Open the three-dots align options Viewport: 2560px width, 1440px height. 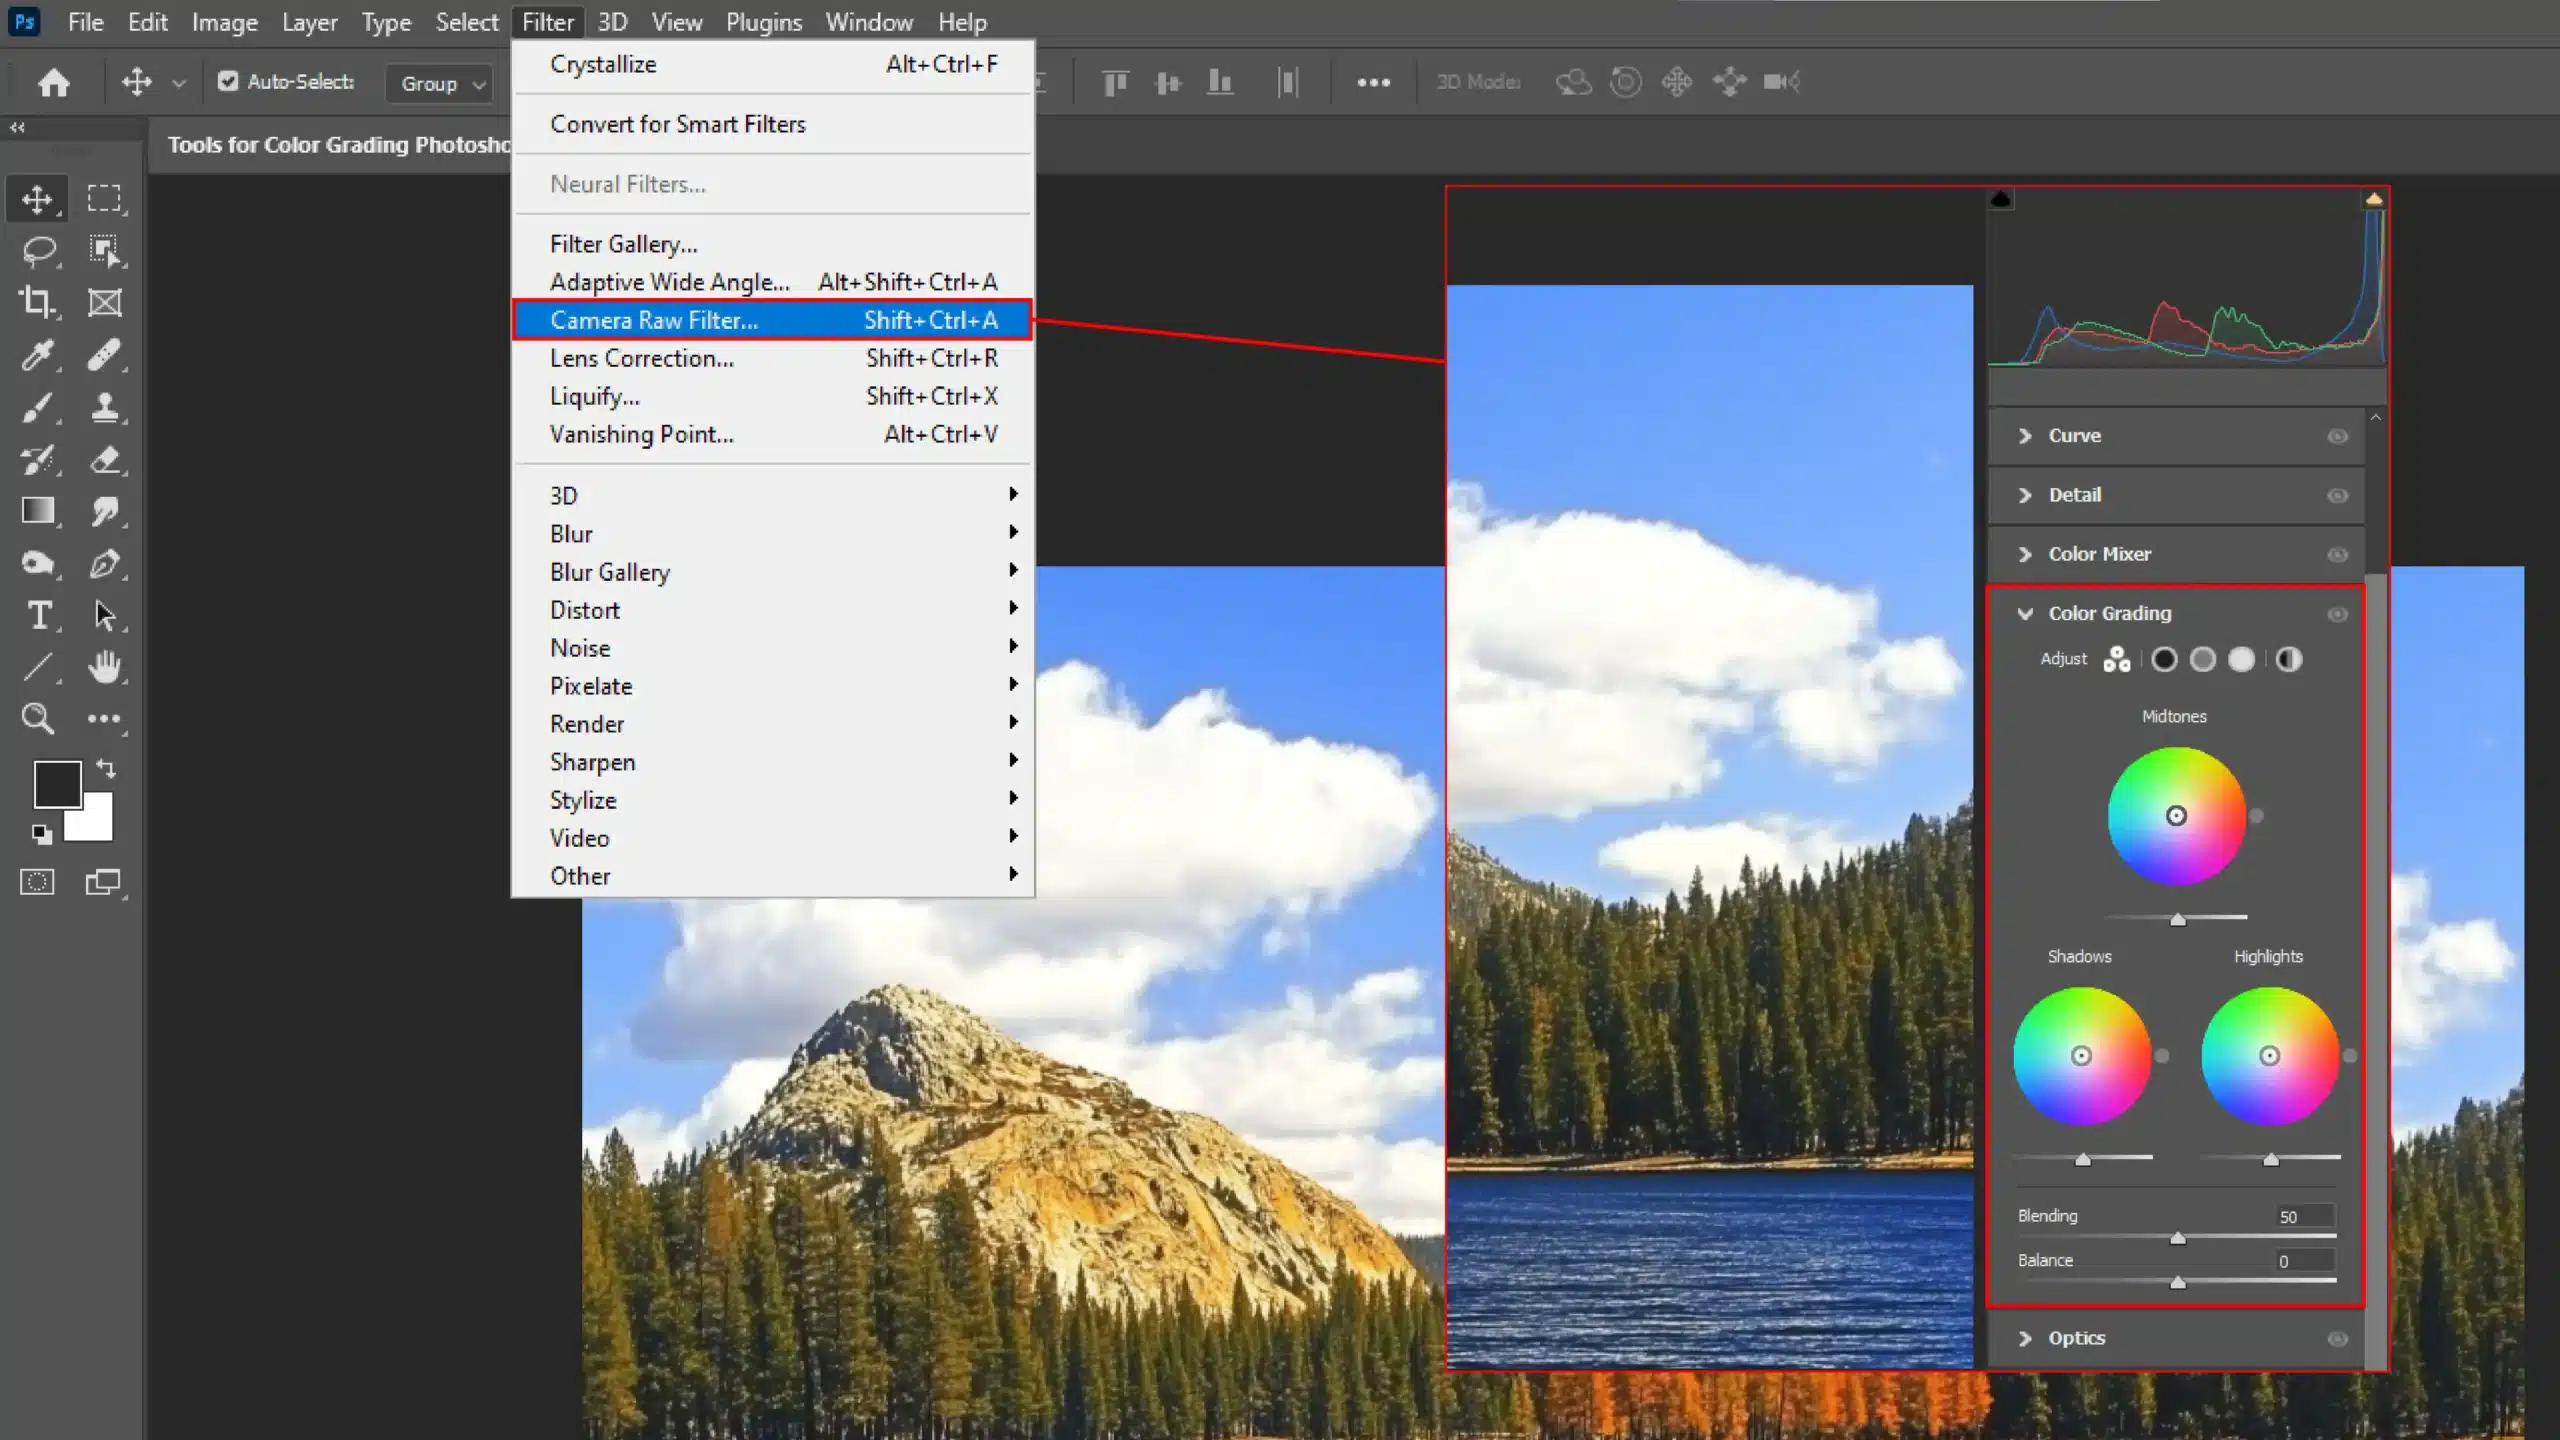(x=1373, y=82)
